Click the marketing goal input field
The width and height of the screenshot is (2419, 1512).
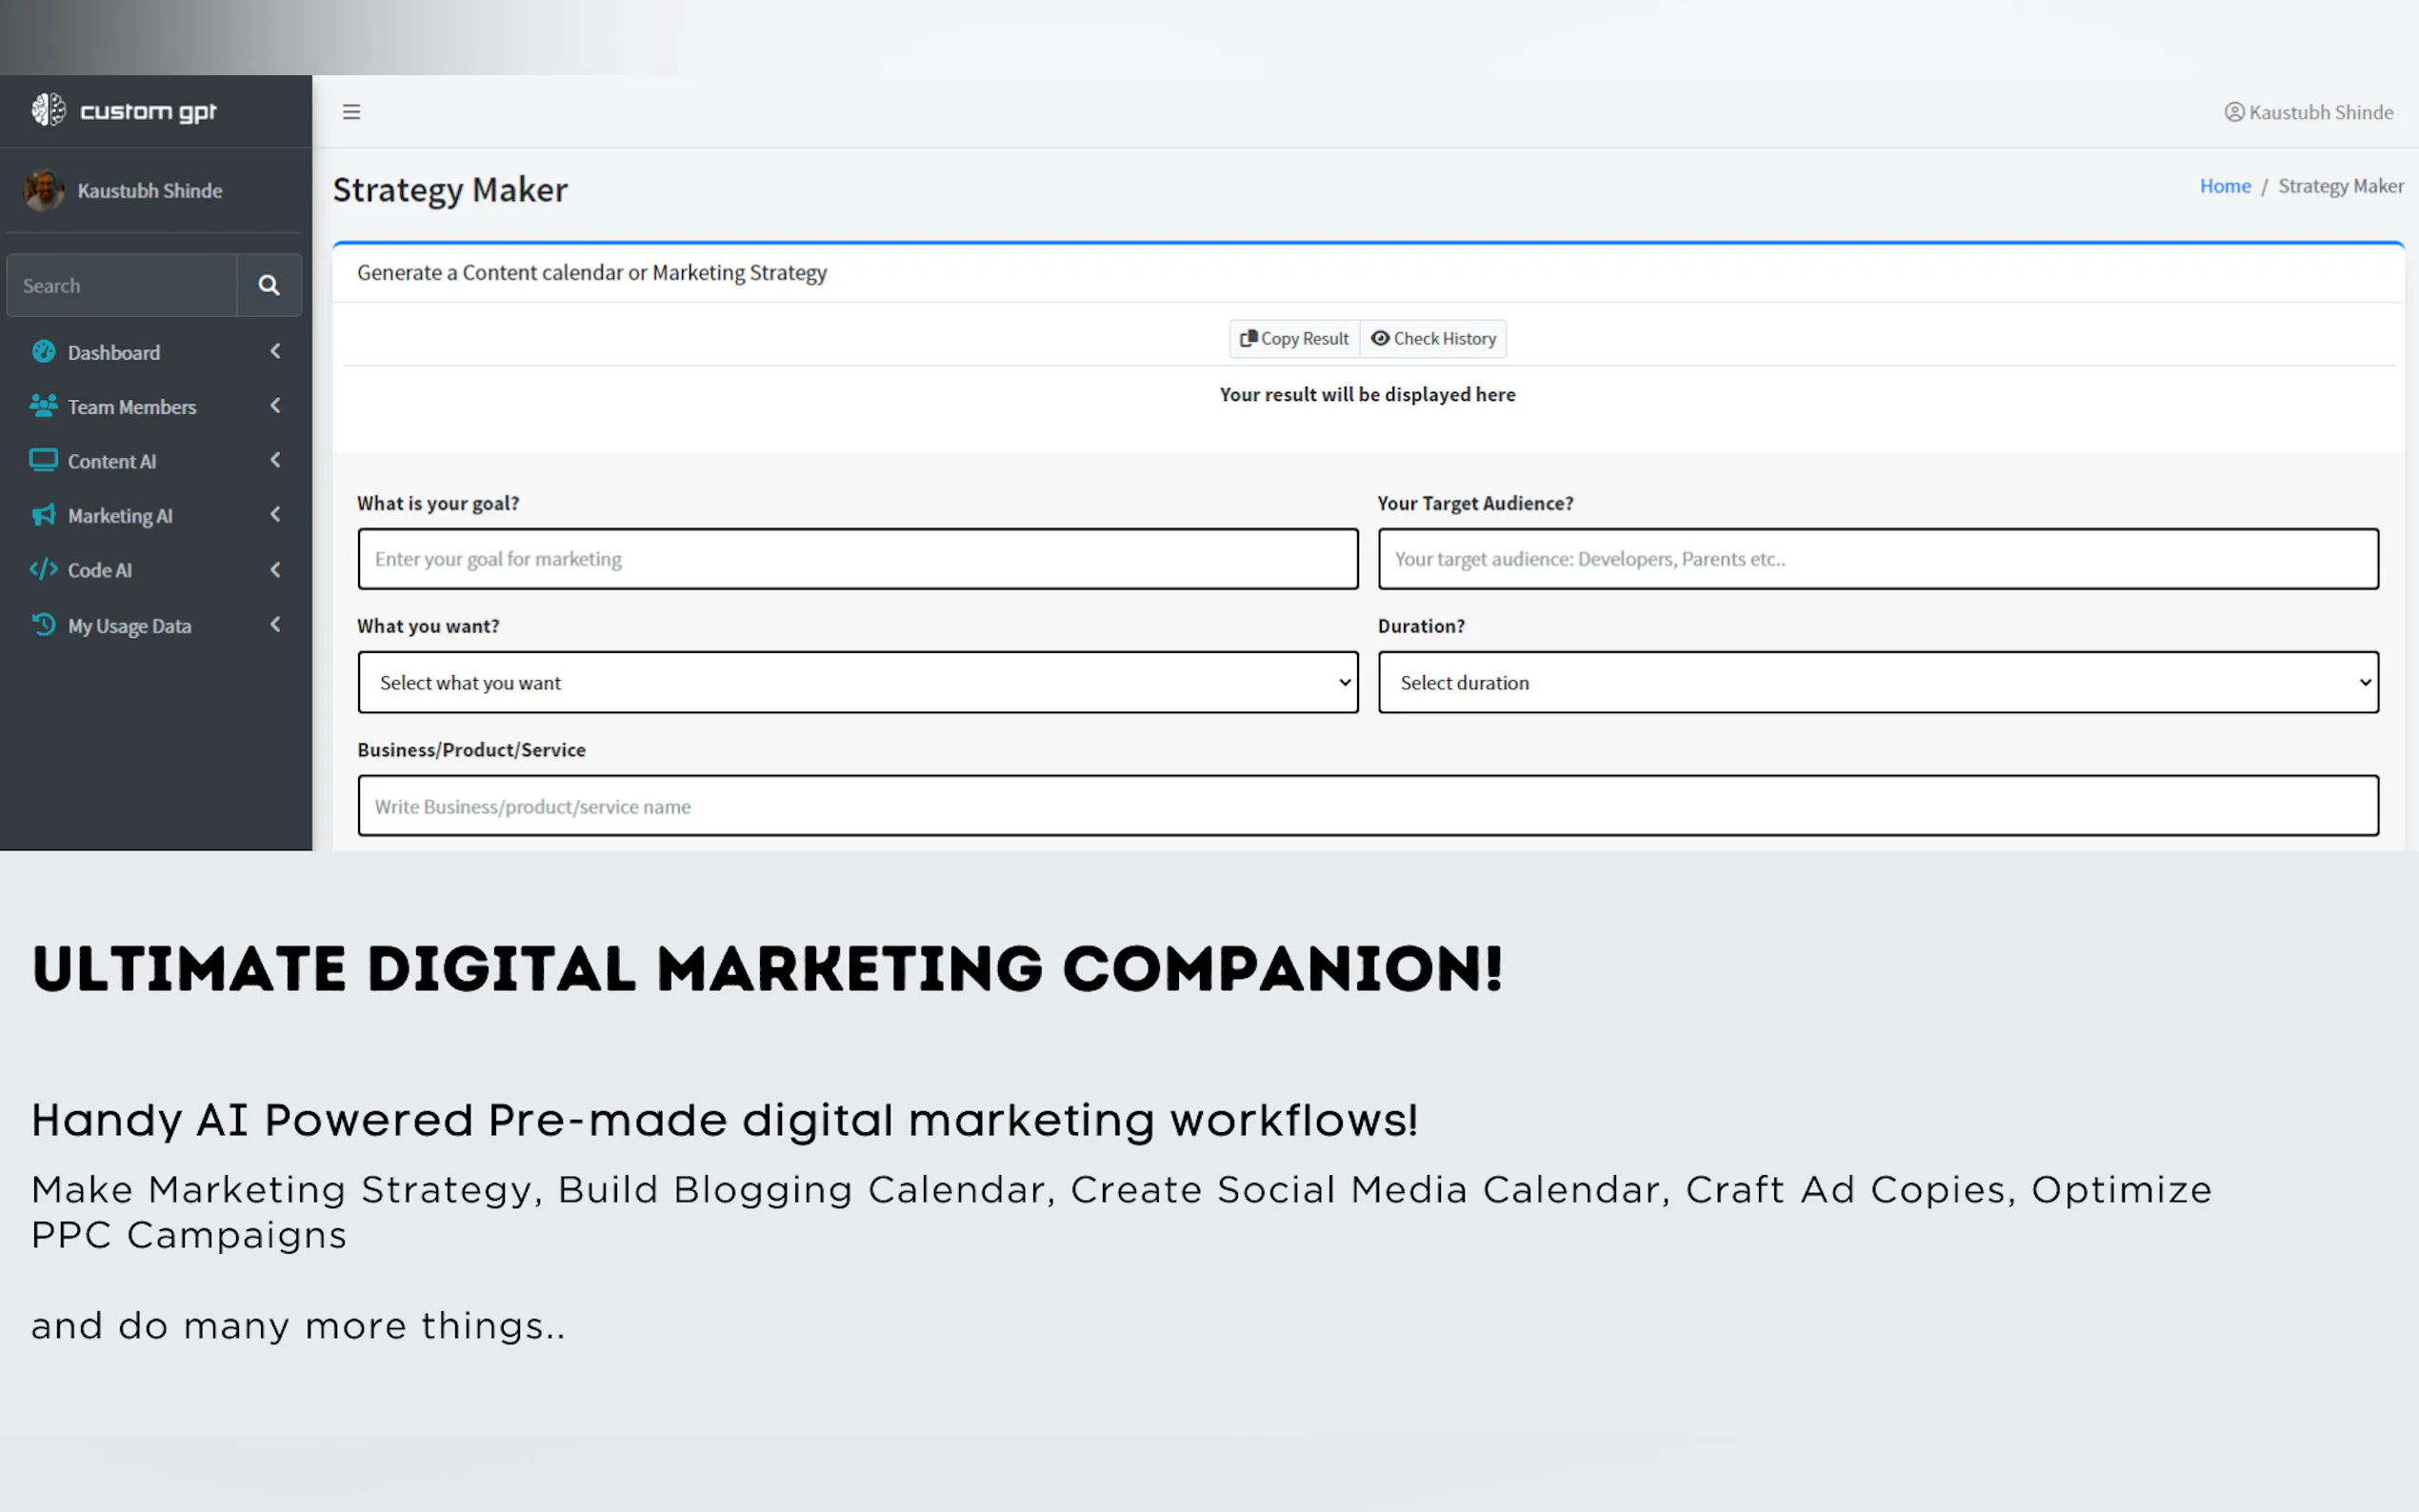[x=857, y=559]
